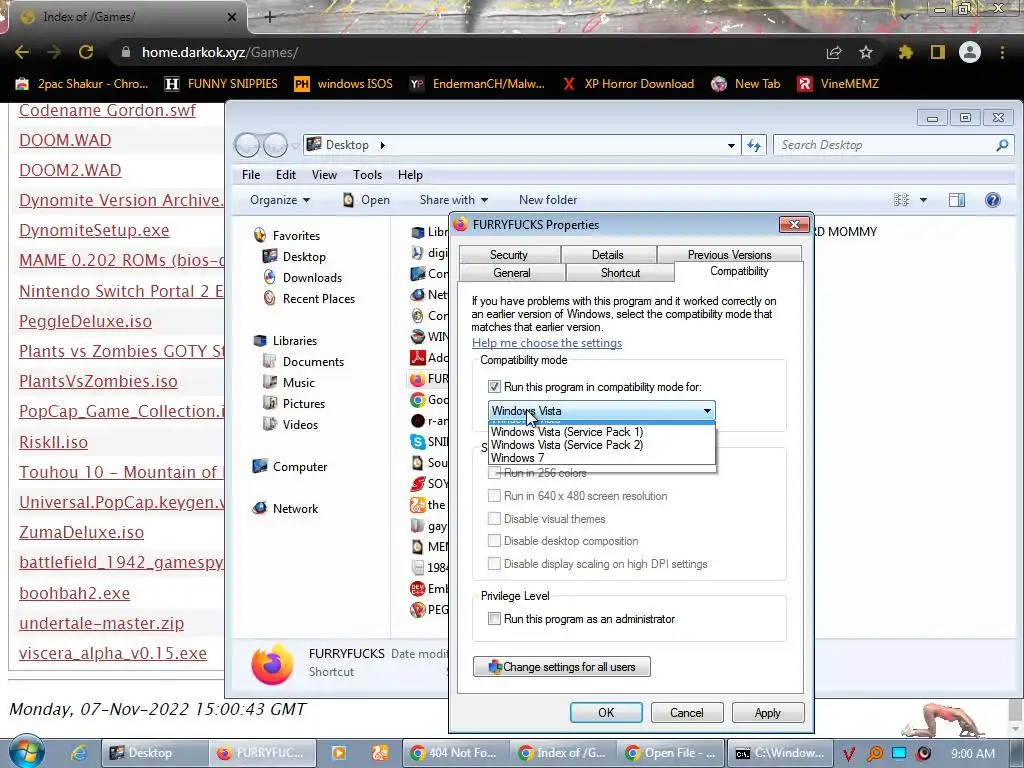Check Run this program as an administrator
This screenshot has width=1024, height=768.
[x=494, y=618]
